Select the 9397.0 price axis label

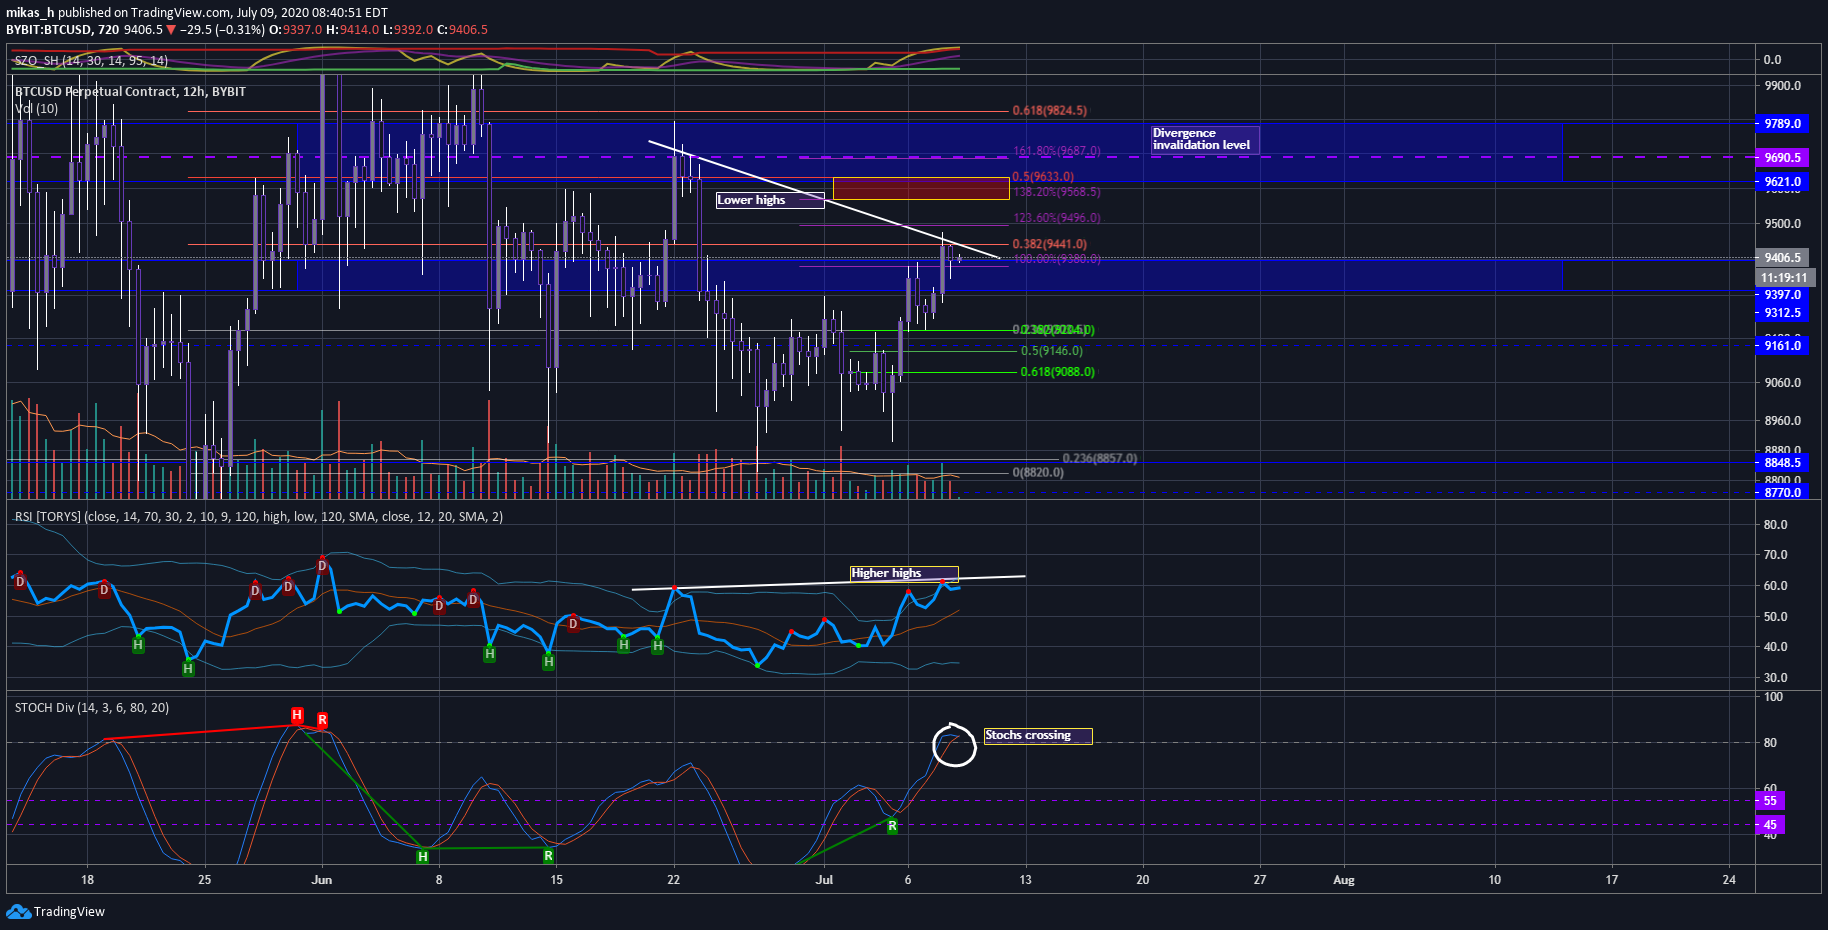coord(1782,295)
